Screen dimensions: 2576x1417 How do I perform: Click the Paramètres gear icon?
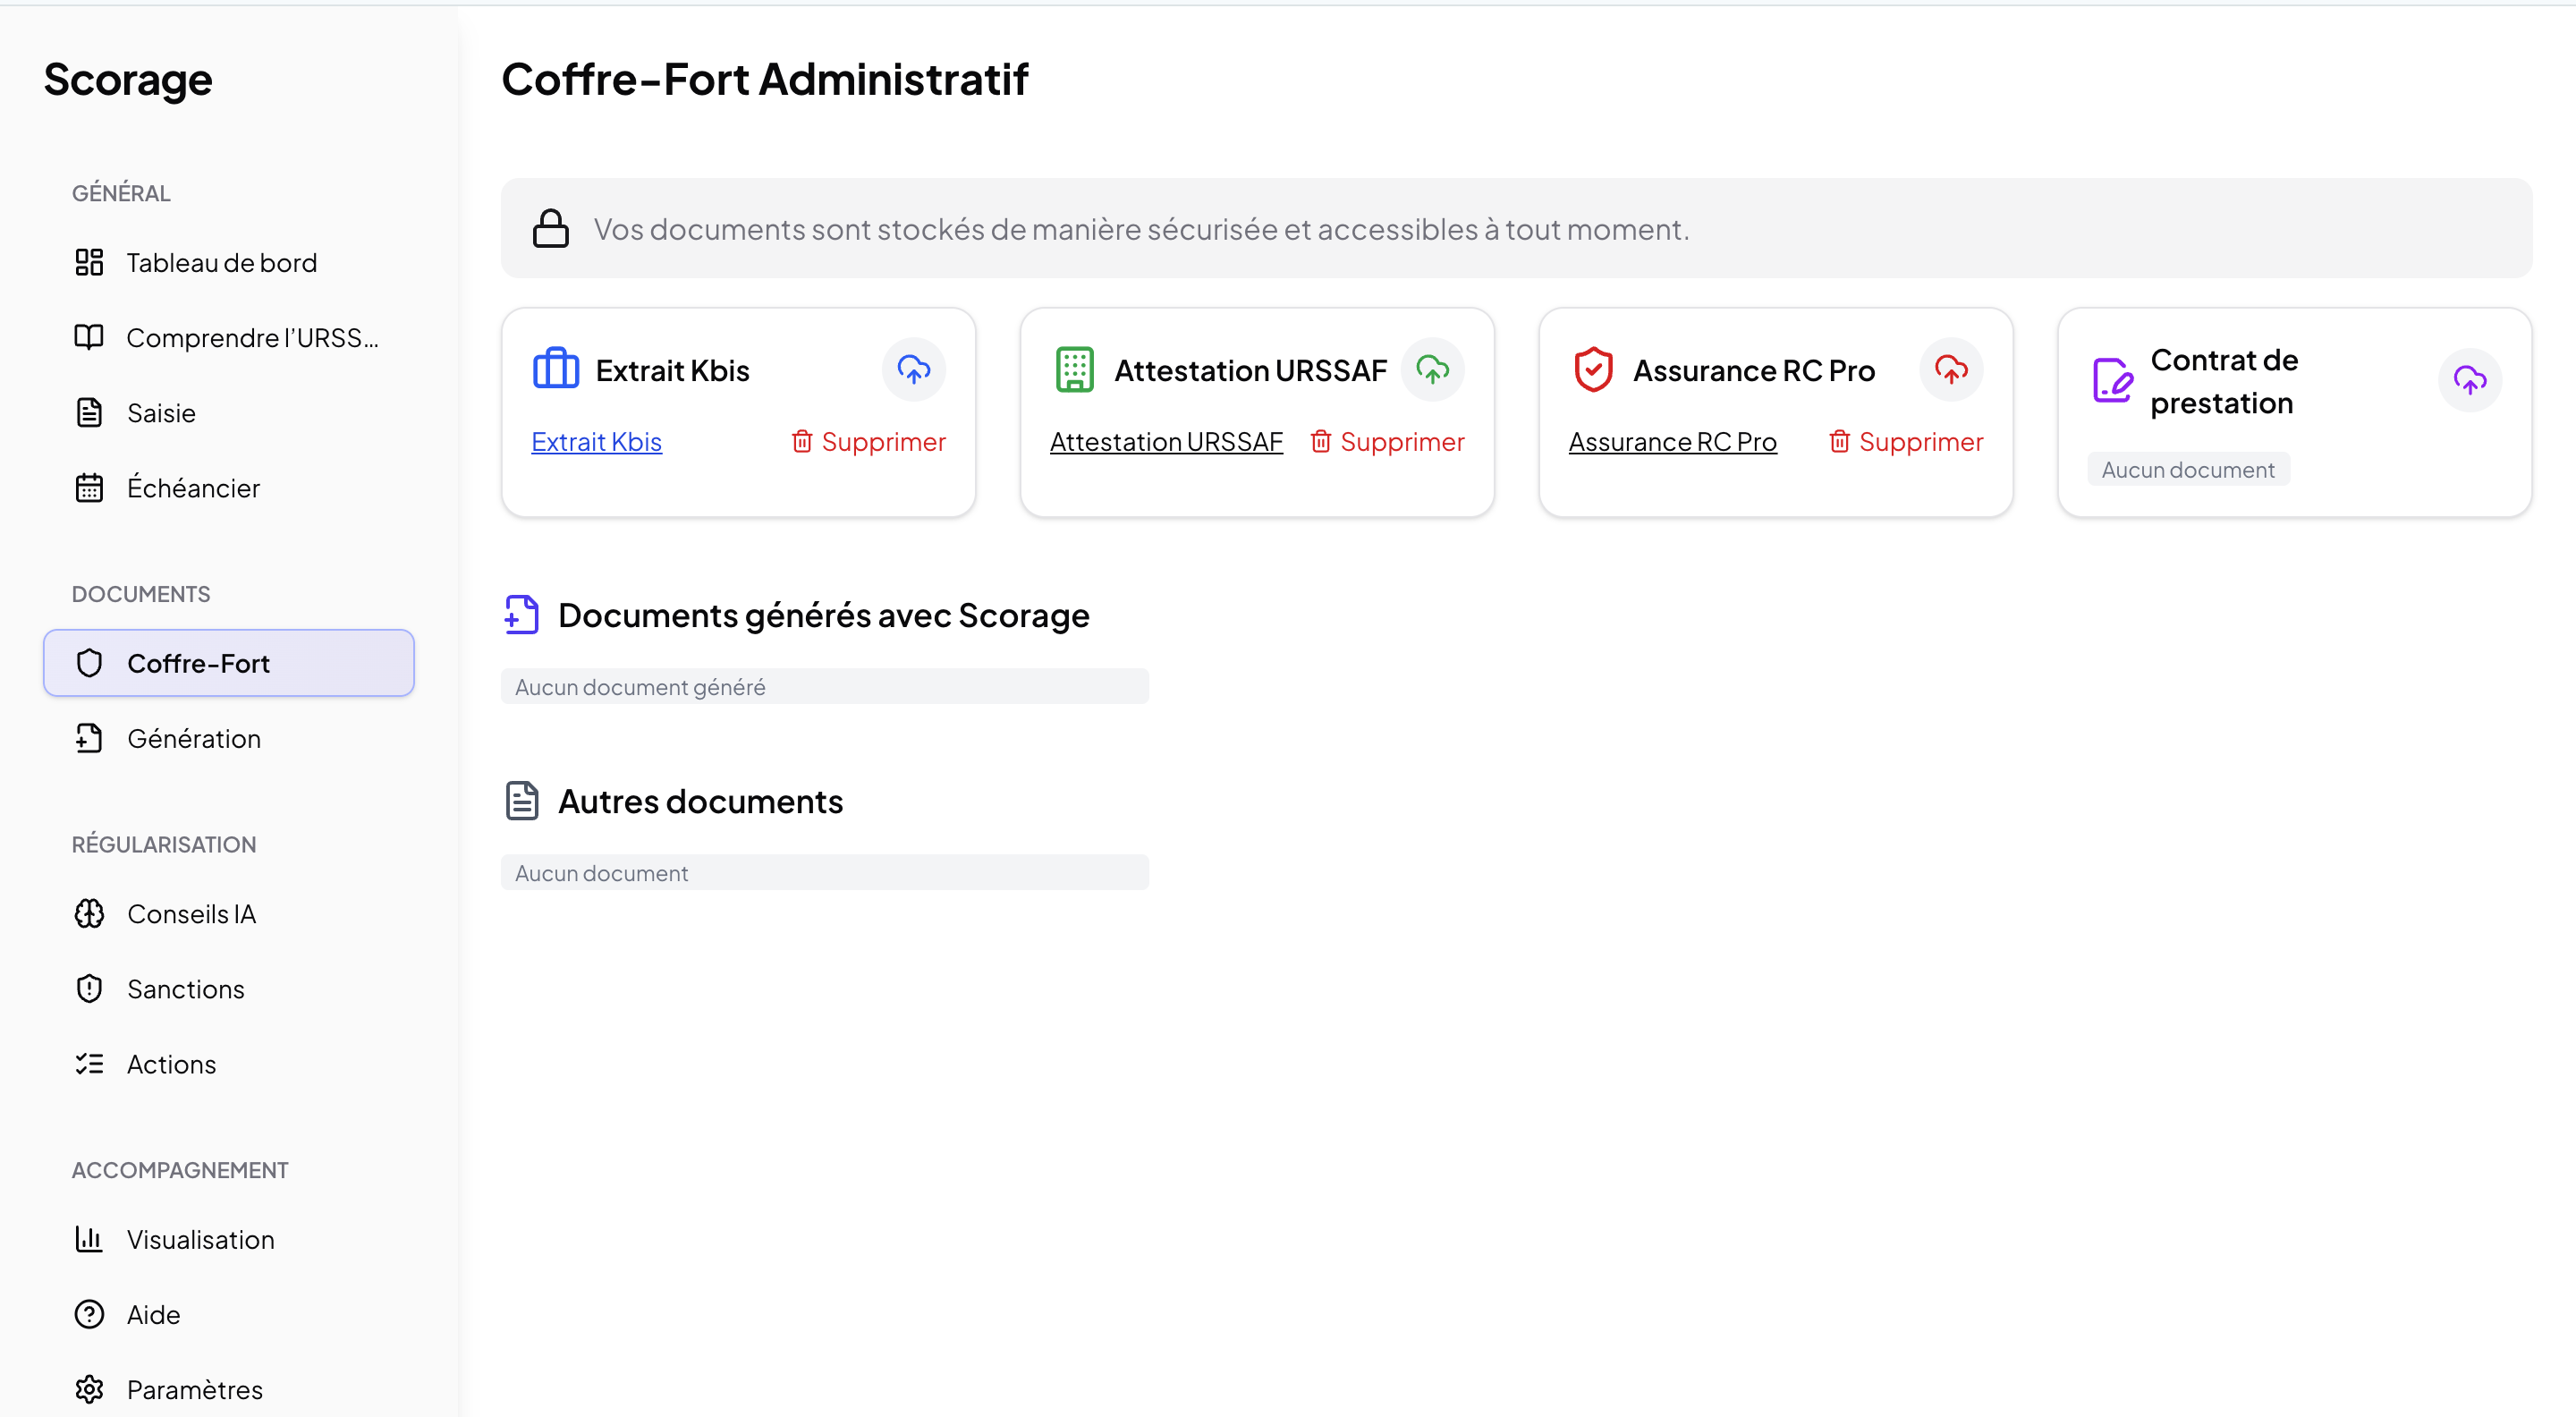[89, 1389]
